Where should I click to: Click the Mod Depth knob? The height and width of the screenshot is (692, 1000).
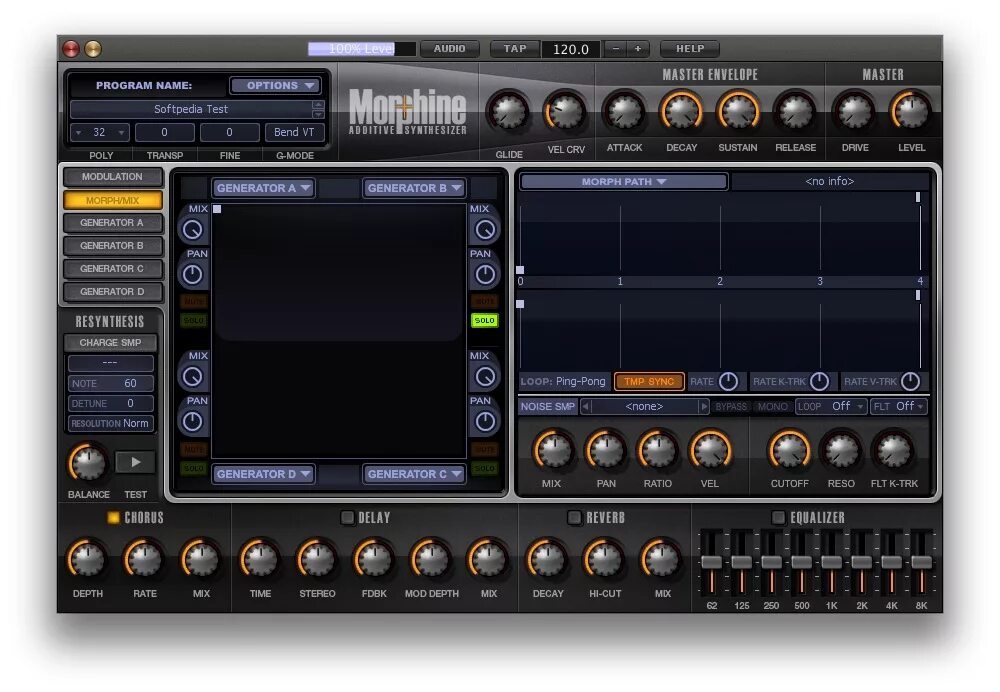click(x=431, y=559)
